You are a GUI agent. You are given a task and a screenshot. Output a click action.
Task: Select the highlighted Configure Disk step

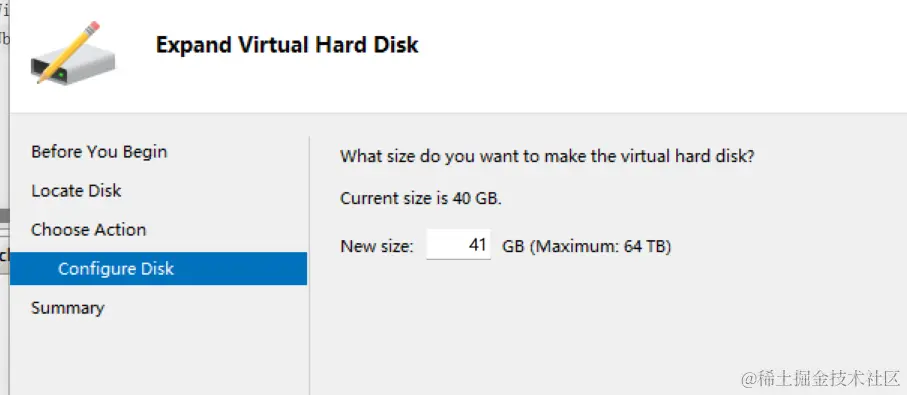(x=158, y=268)
